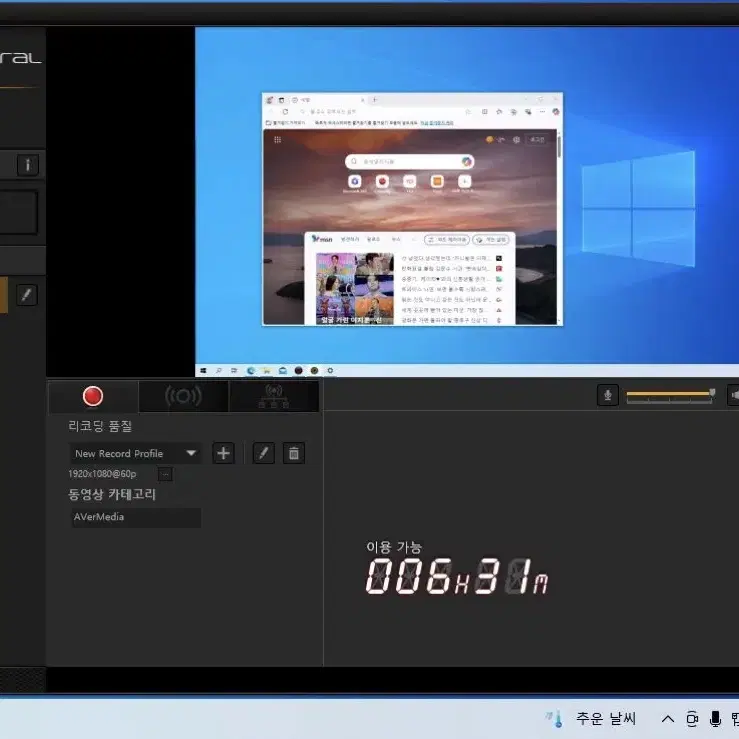Open the news collage thumbnail in msn feed
Viewport: 739px width, 739px height.
tap(355, 288)
